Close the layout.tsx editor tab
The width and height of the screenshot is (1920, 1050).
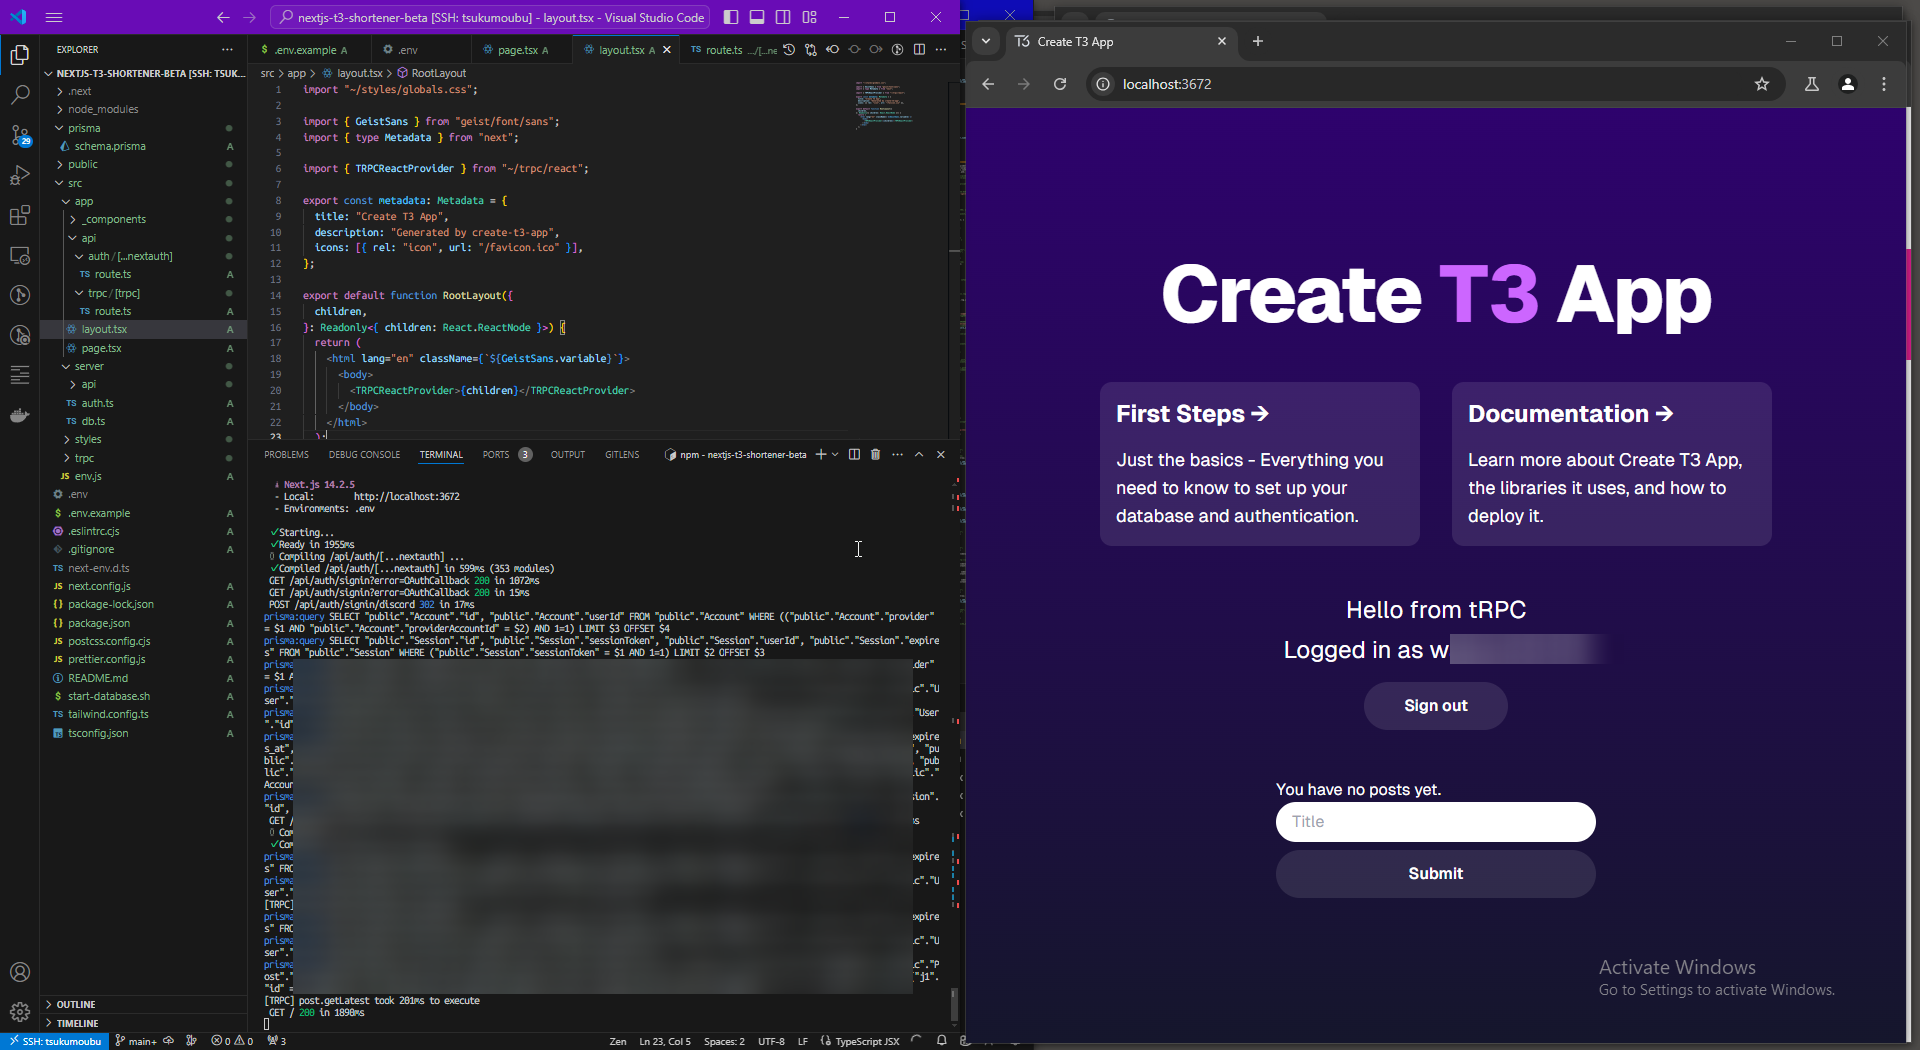tap(667, 49)
